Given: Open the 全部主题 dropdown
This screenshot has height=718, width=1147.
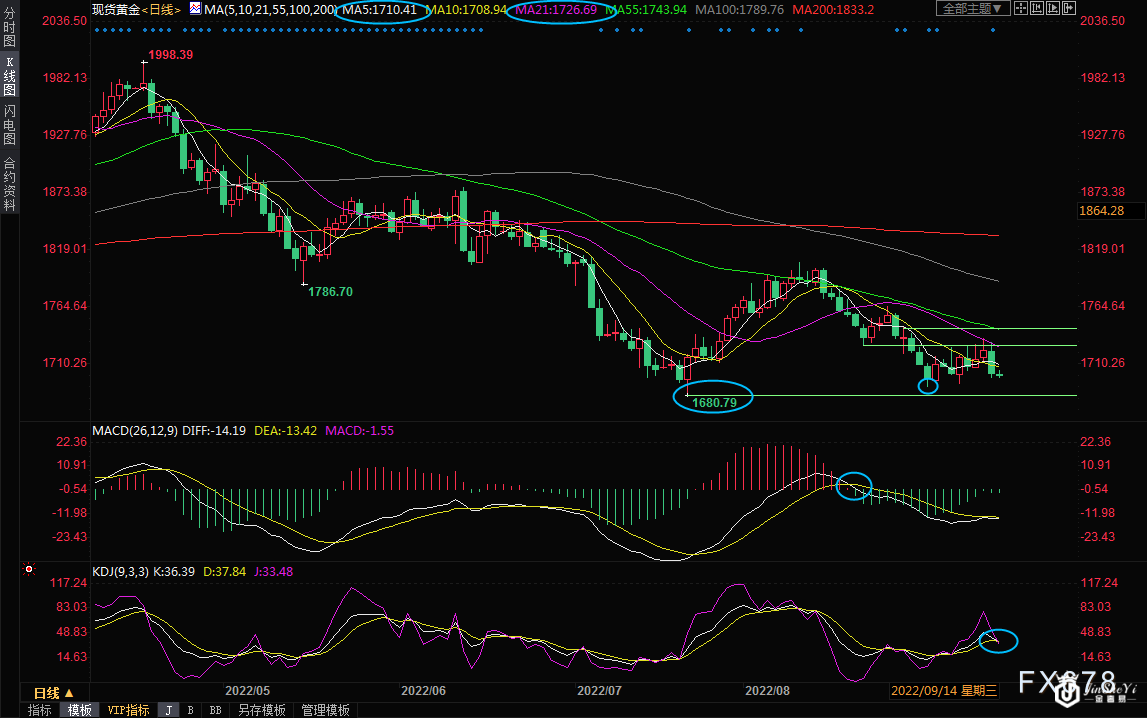Looking at the screenshot, I should pos(975,9).
